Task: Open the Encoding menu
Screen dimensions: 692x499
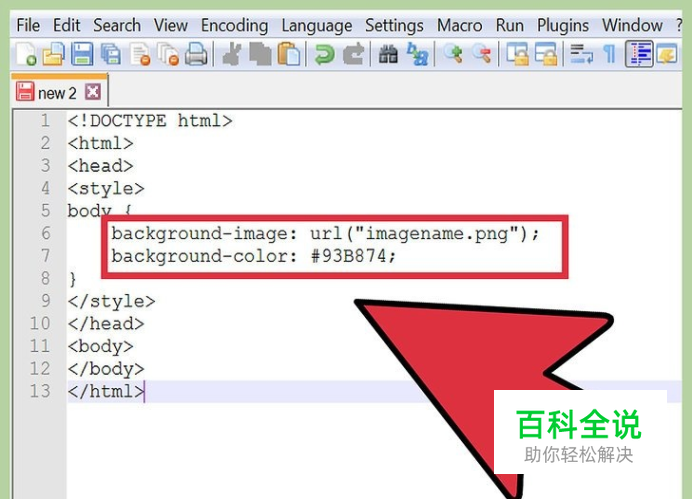Action: pos(234,26)
